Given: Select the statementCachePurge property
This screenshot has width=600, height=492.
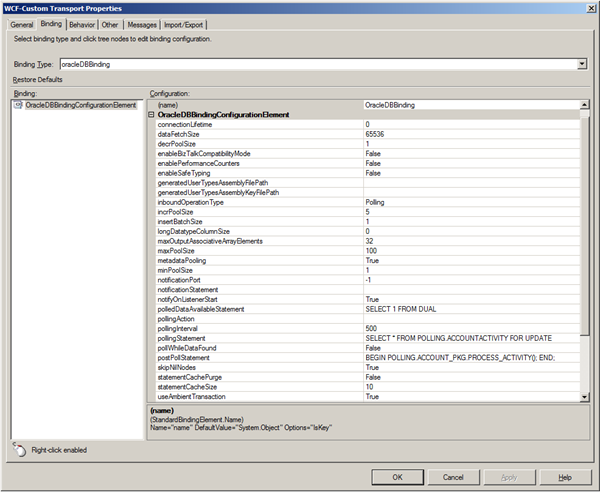Looking at the screenshot, I should 368,377.
